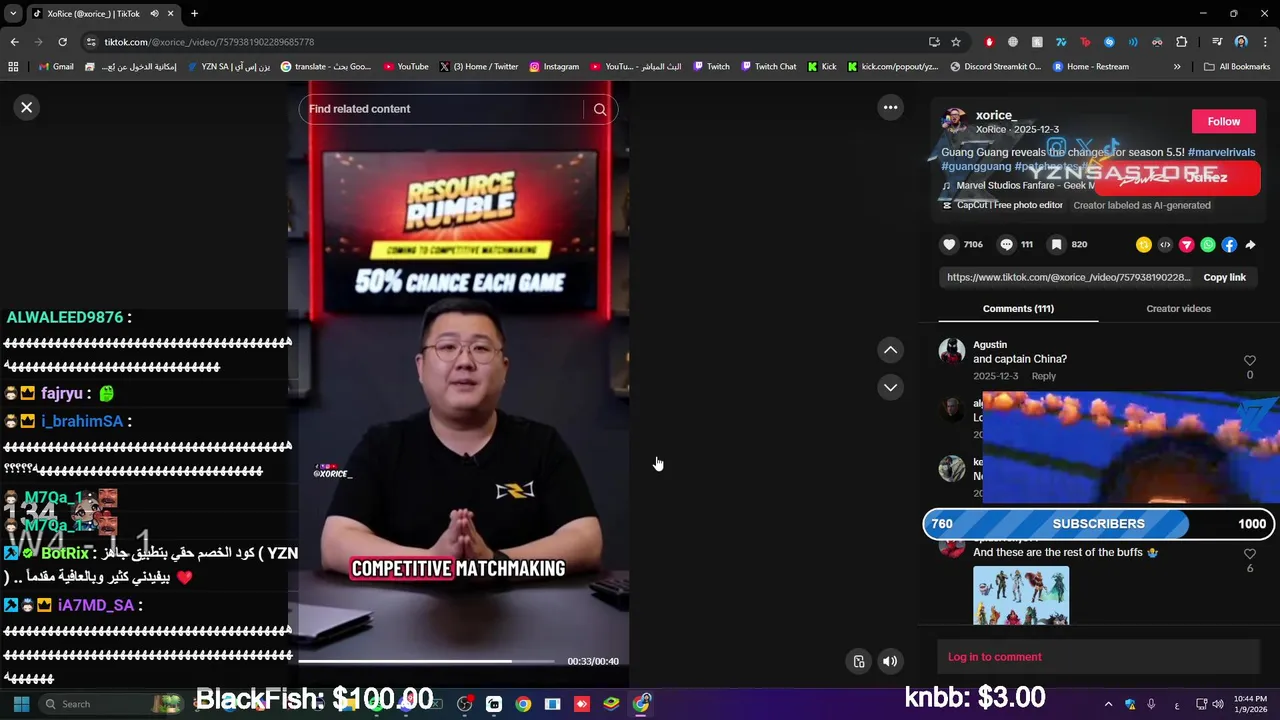Open the Home - Restream bookmark

[1091, 67]
